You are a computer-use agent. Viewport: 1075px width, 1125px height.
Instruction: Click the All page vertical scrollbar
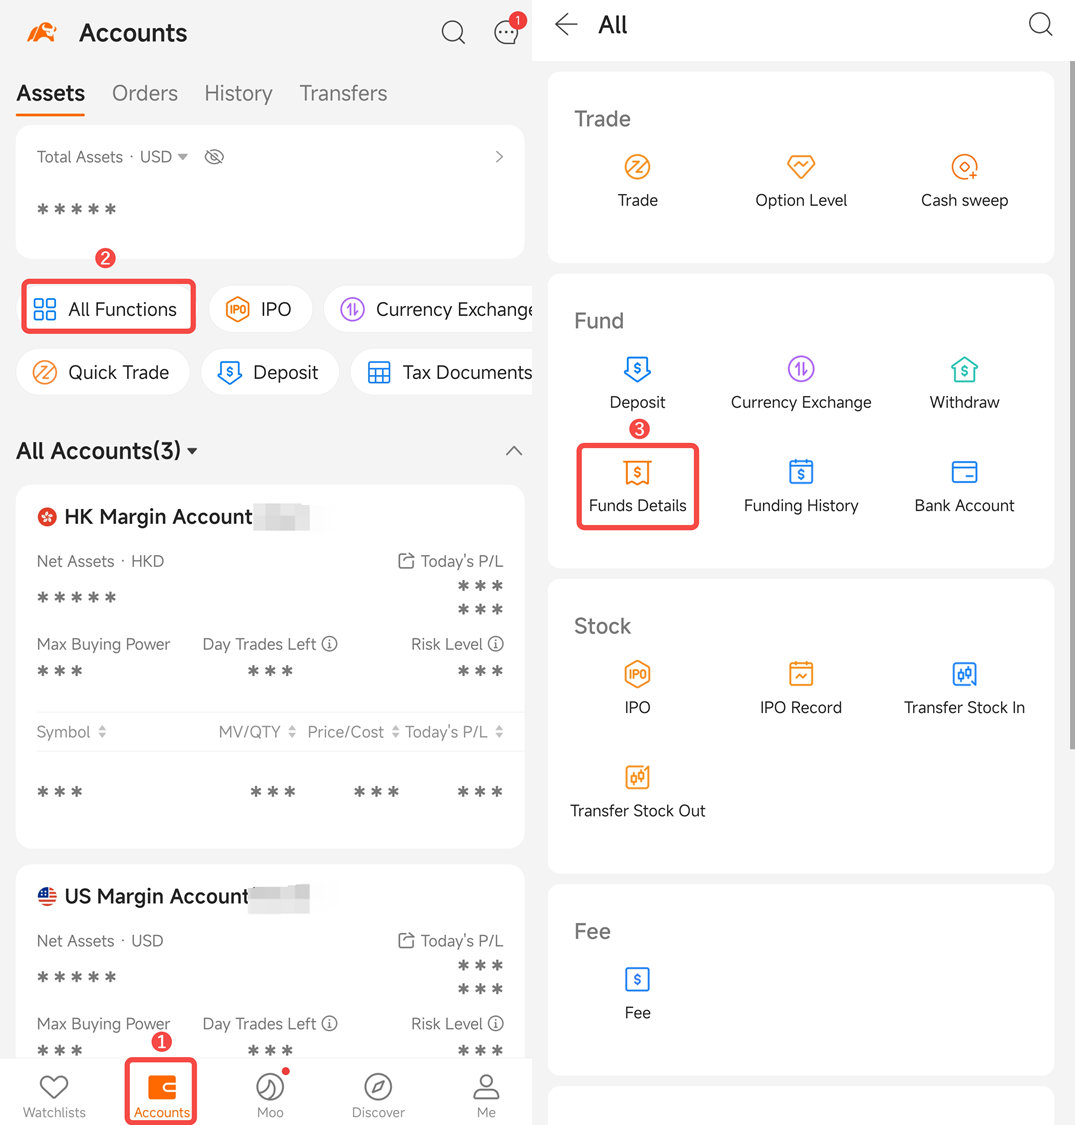pos(1071,405)
